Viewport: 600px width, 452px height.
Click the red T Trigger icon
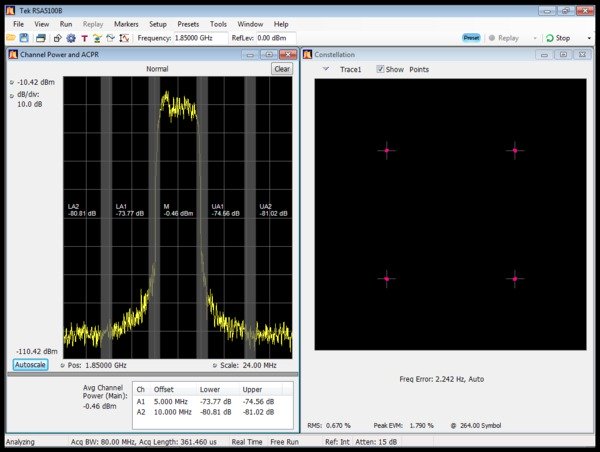[83, 38]
